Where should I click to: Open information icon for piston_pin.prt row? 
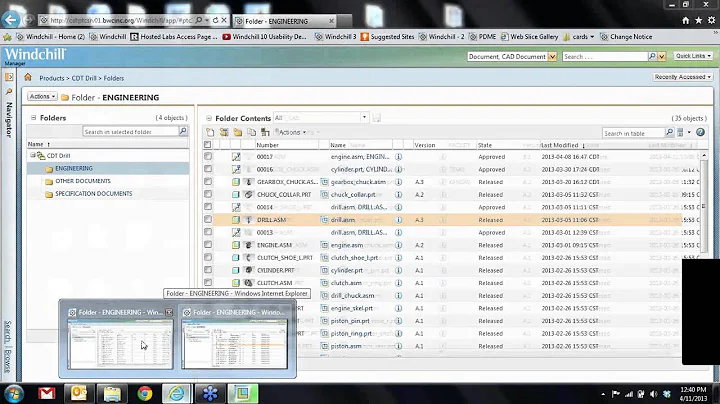click(x=399, y=321)
